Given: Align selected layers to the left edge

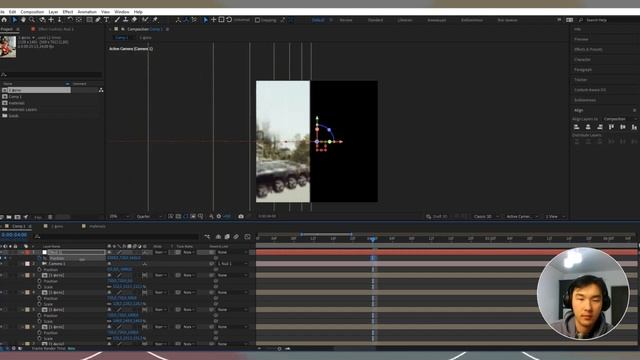Looking at the screenshot, I should point(577,127).
